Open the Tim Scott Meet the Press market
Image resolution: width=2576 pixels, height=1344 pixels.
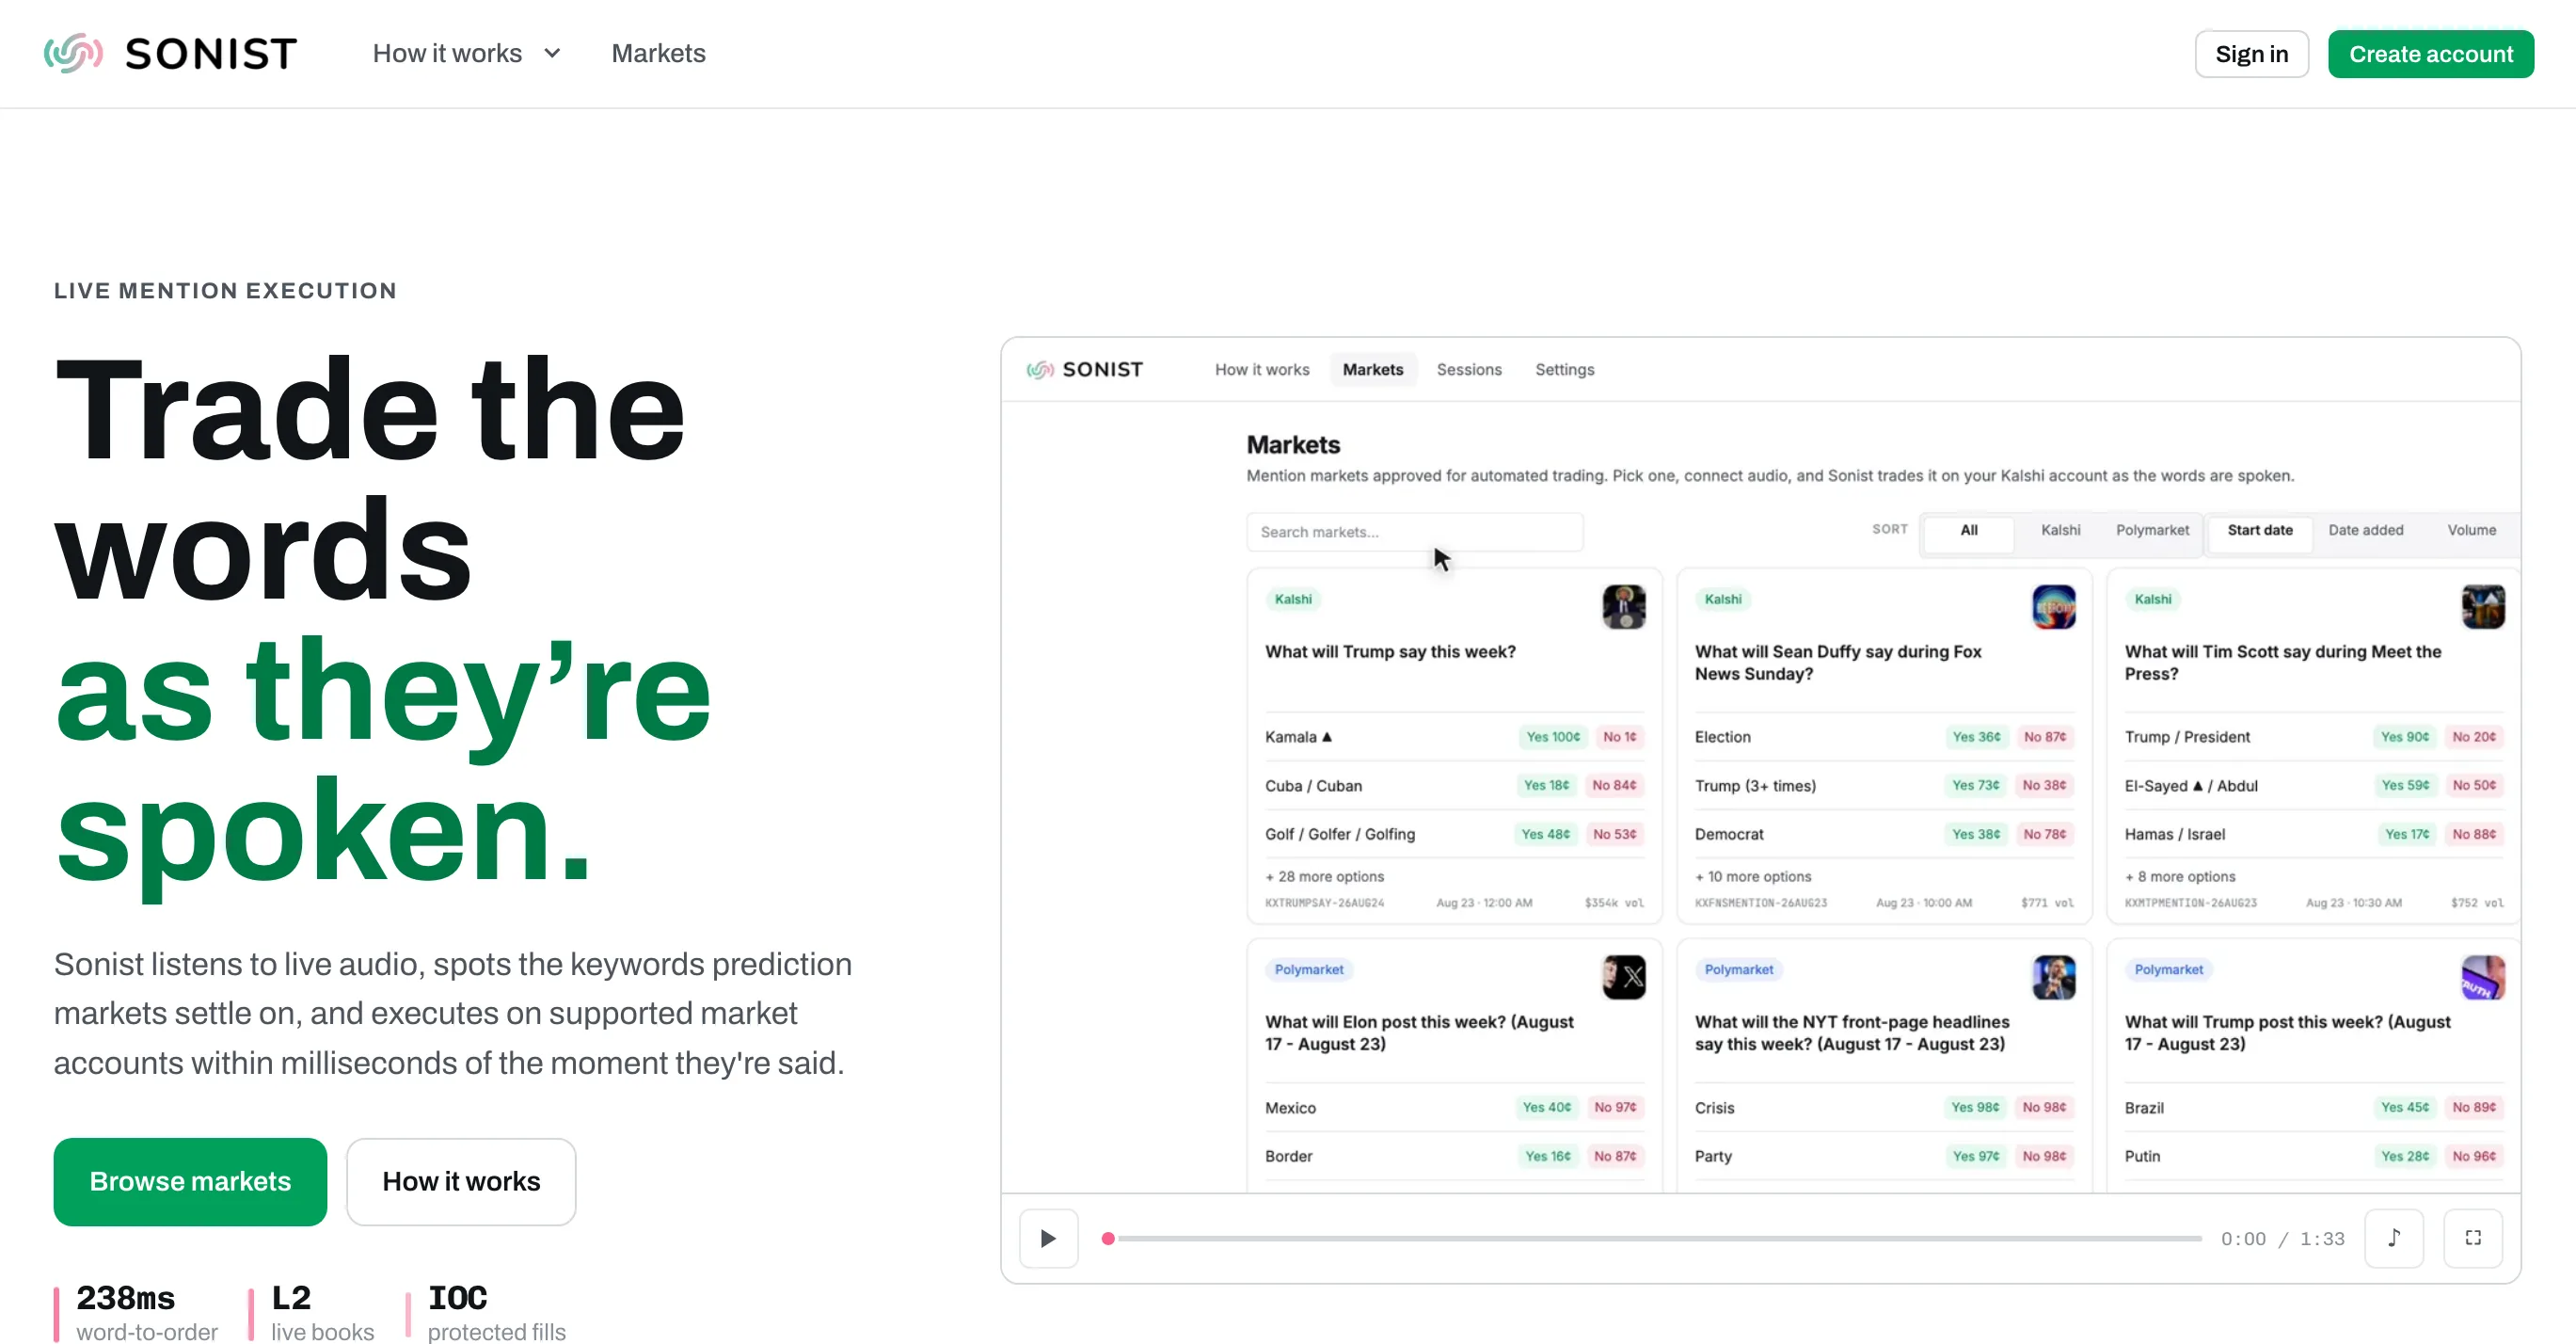click(x=2283, y=663)
